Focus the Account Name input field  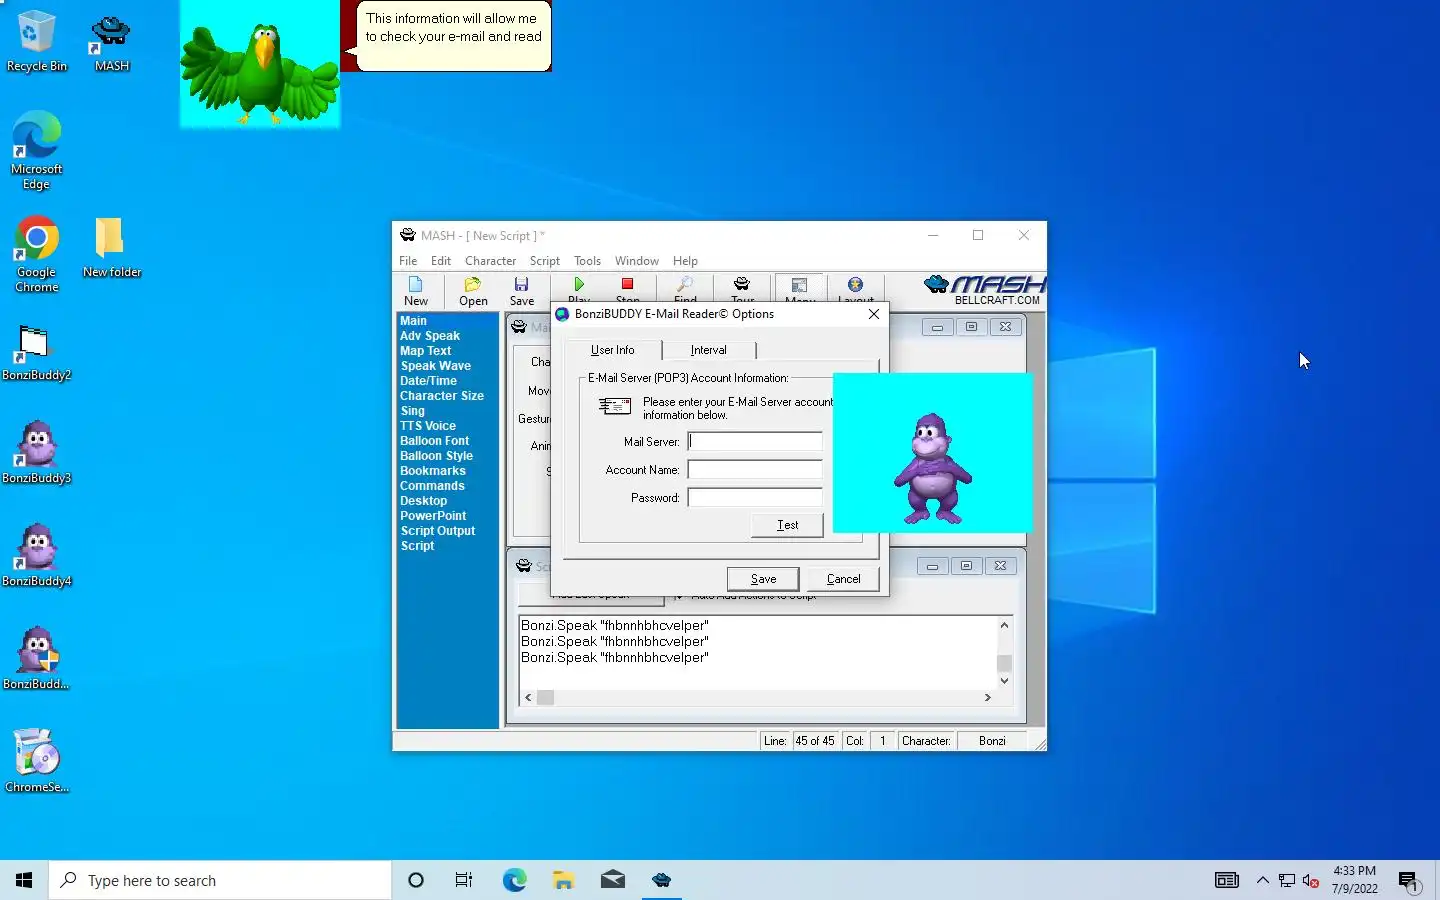(755, 470)
